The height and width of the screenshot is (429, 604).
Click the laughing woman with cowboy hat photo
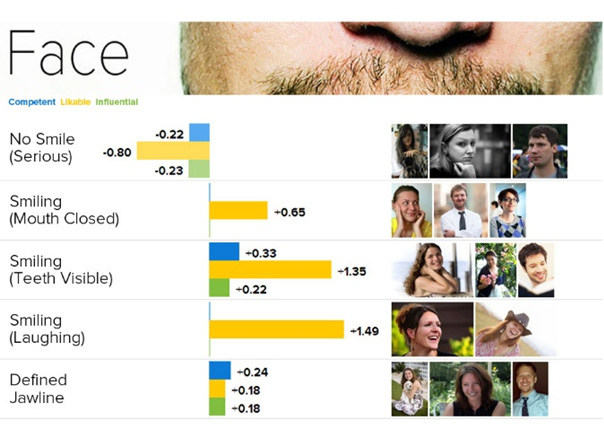[x=515, y=329]
